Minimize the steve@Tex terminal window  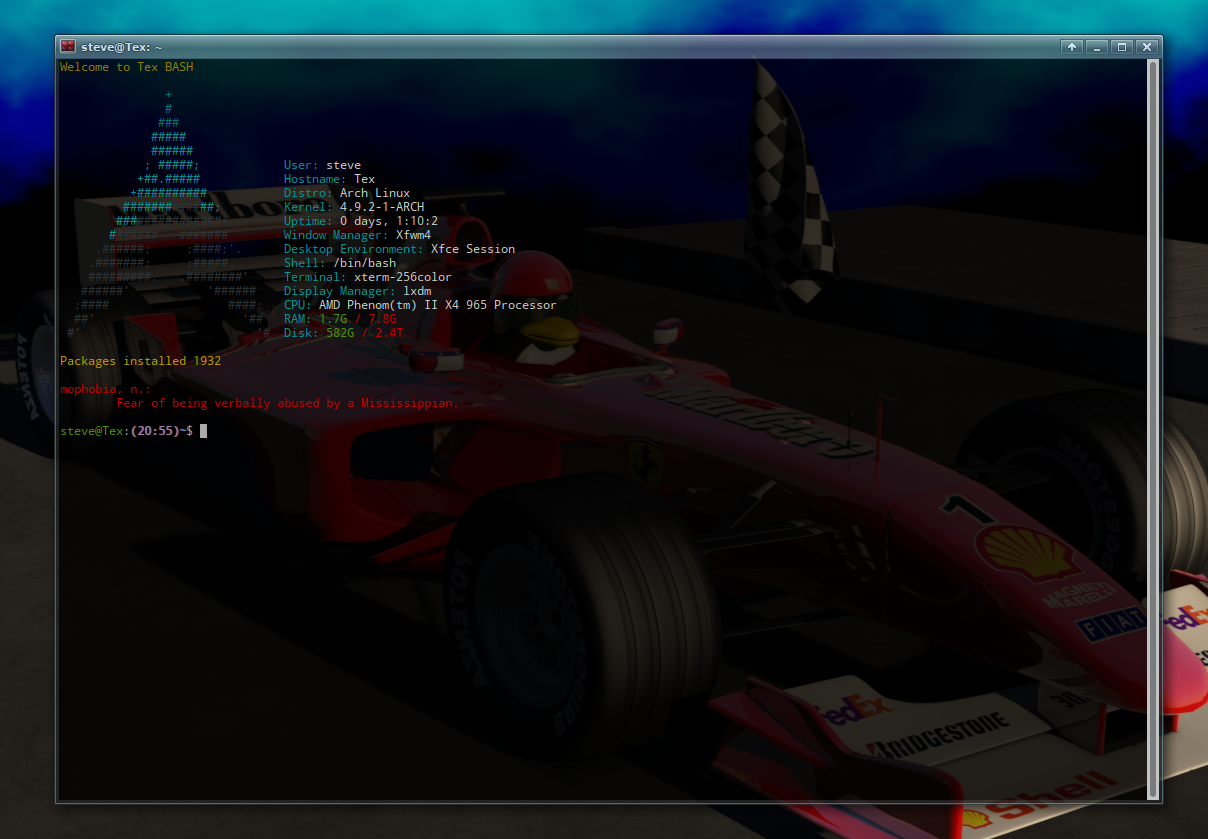click(x=1097, y=47)
